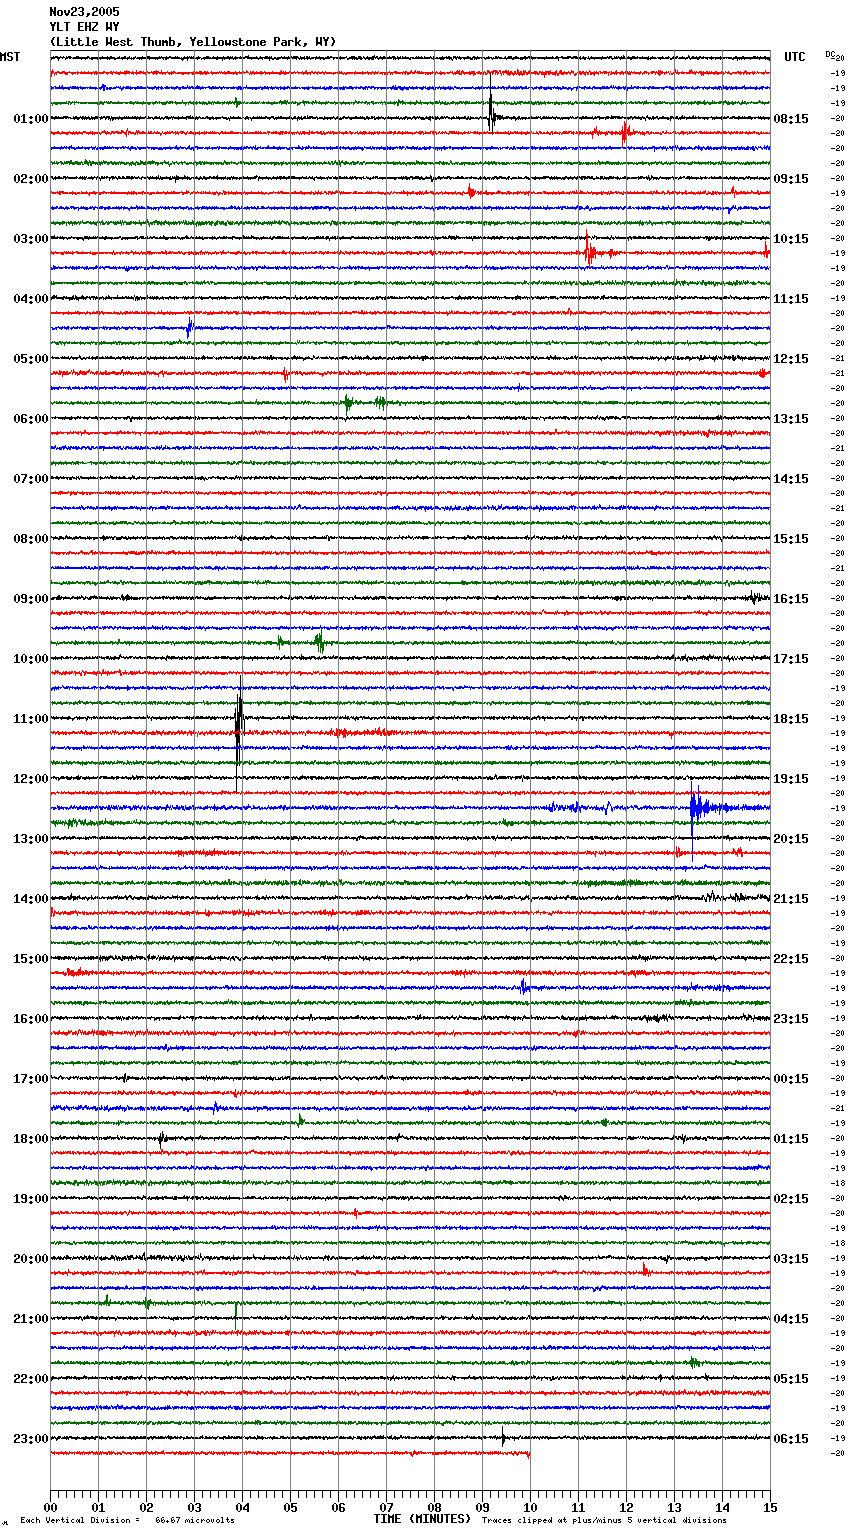850x1534 pixels.
Task: Click the red event below 01:00 near minute 12
Action: (x=624, y=133)
